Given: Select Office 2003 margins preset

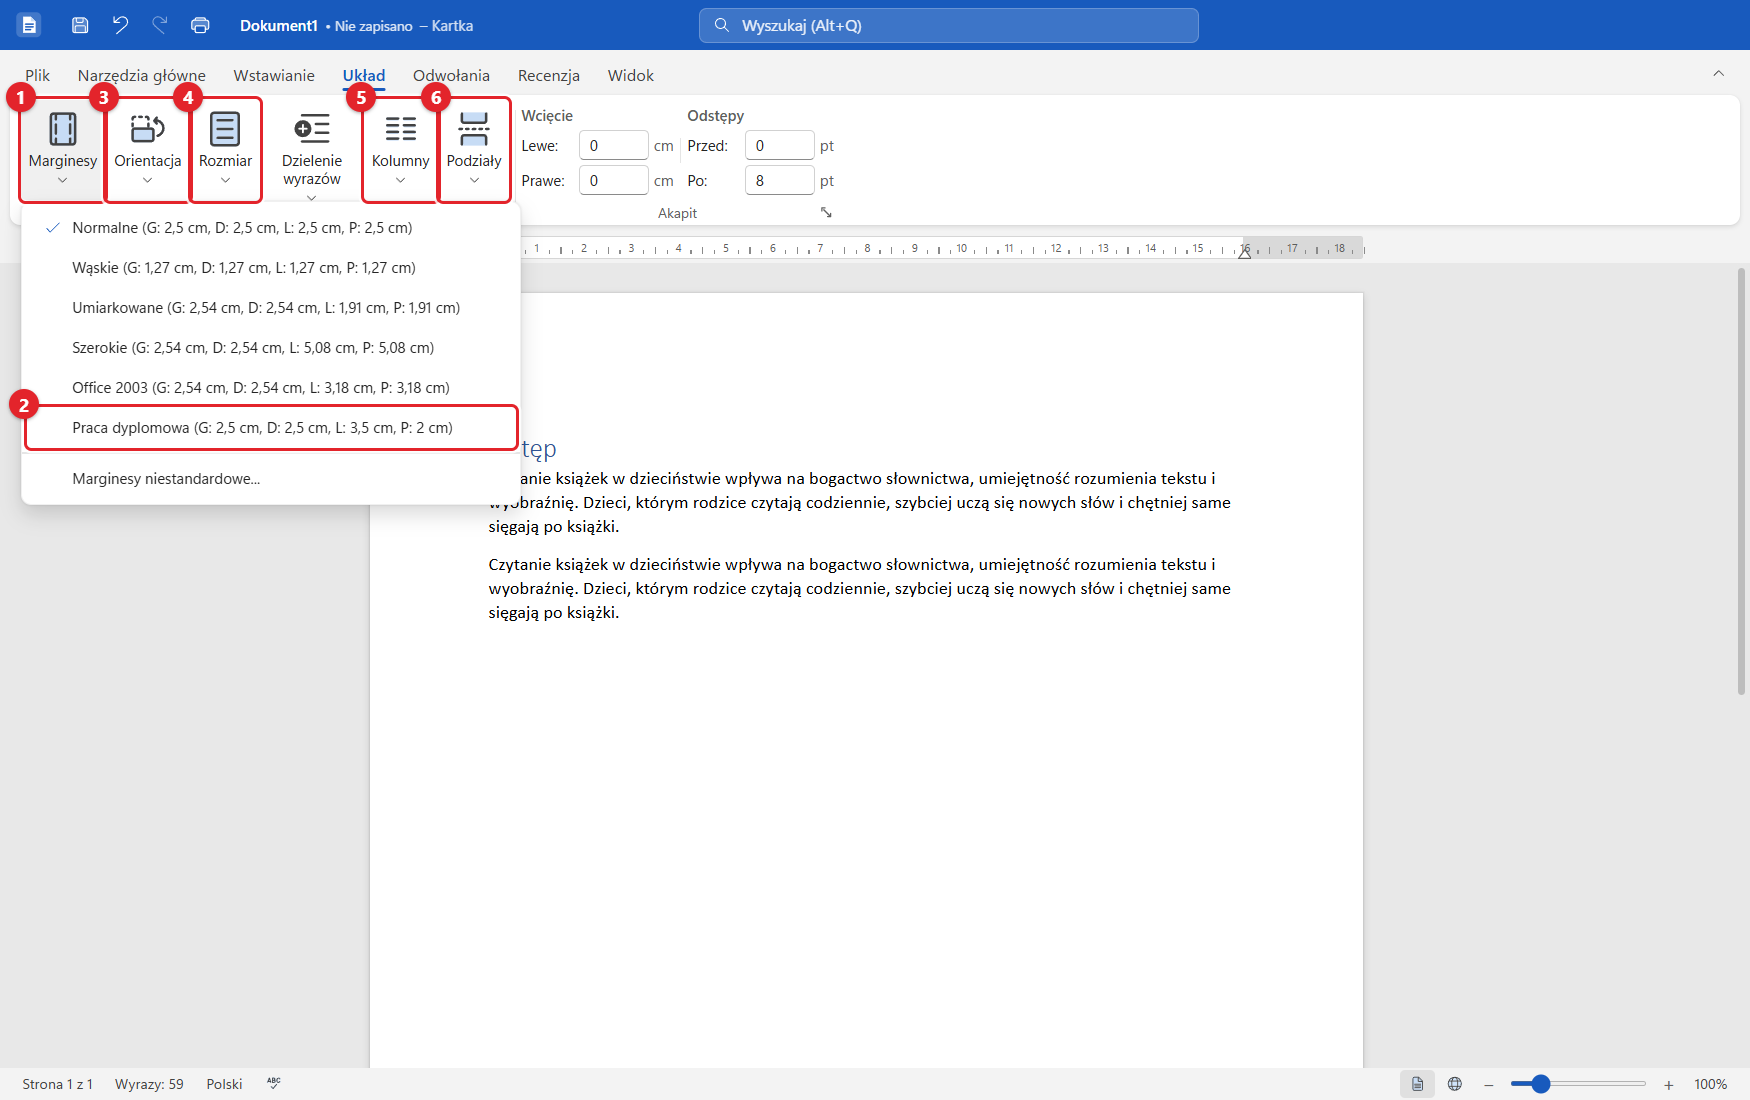Looking at the screenshot, I should (x=270, y=388).
